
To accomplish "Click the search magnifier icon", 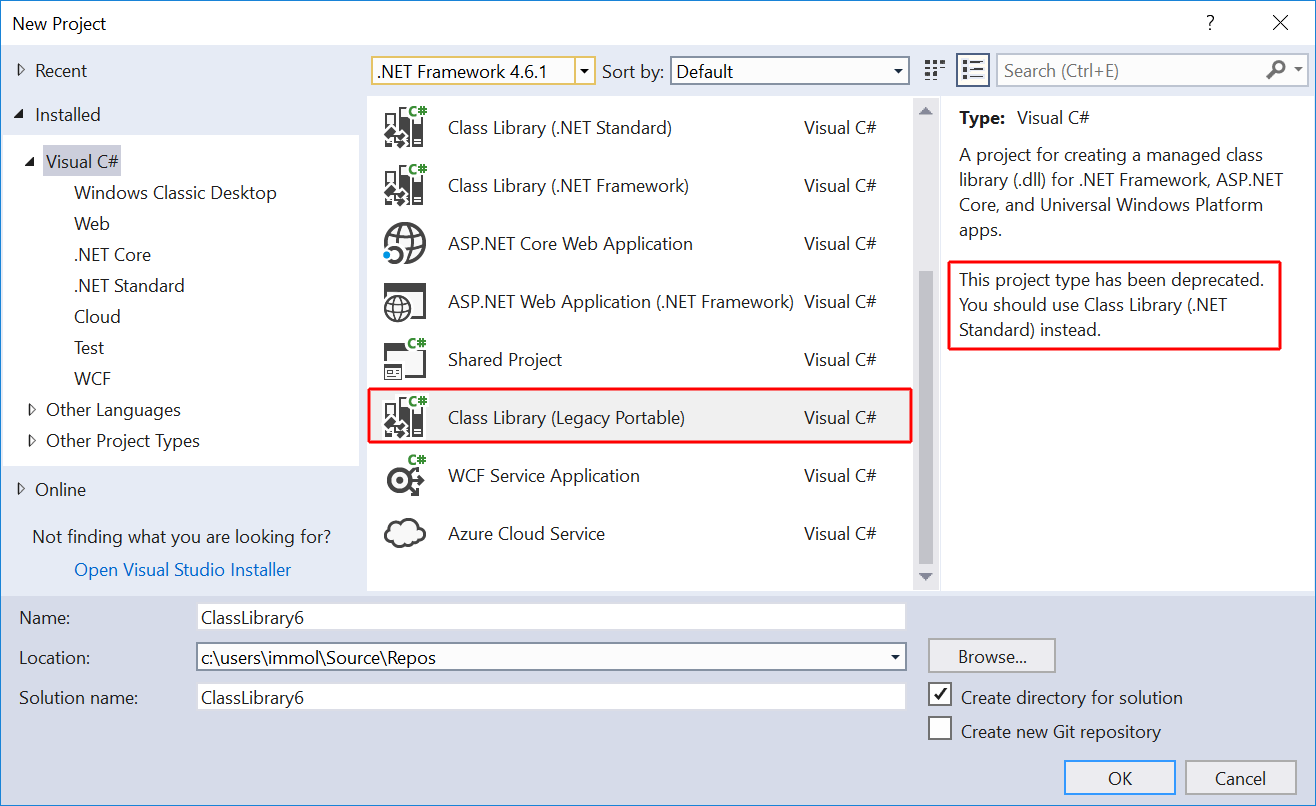I will click(x=1276, y=70).
